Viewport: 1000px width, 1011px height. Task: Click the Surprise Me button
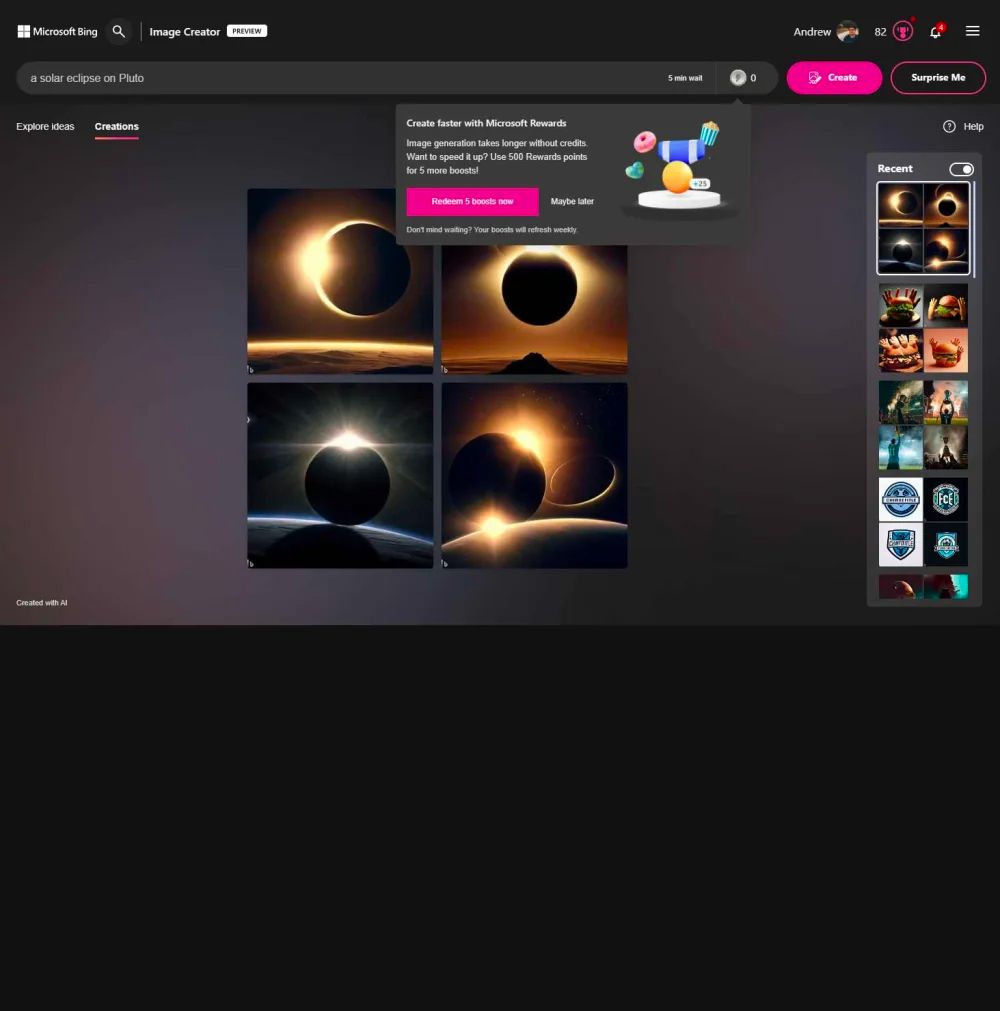938,78
